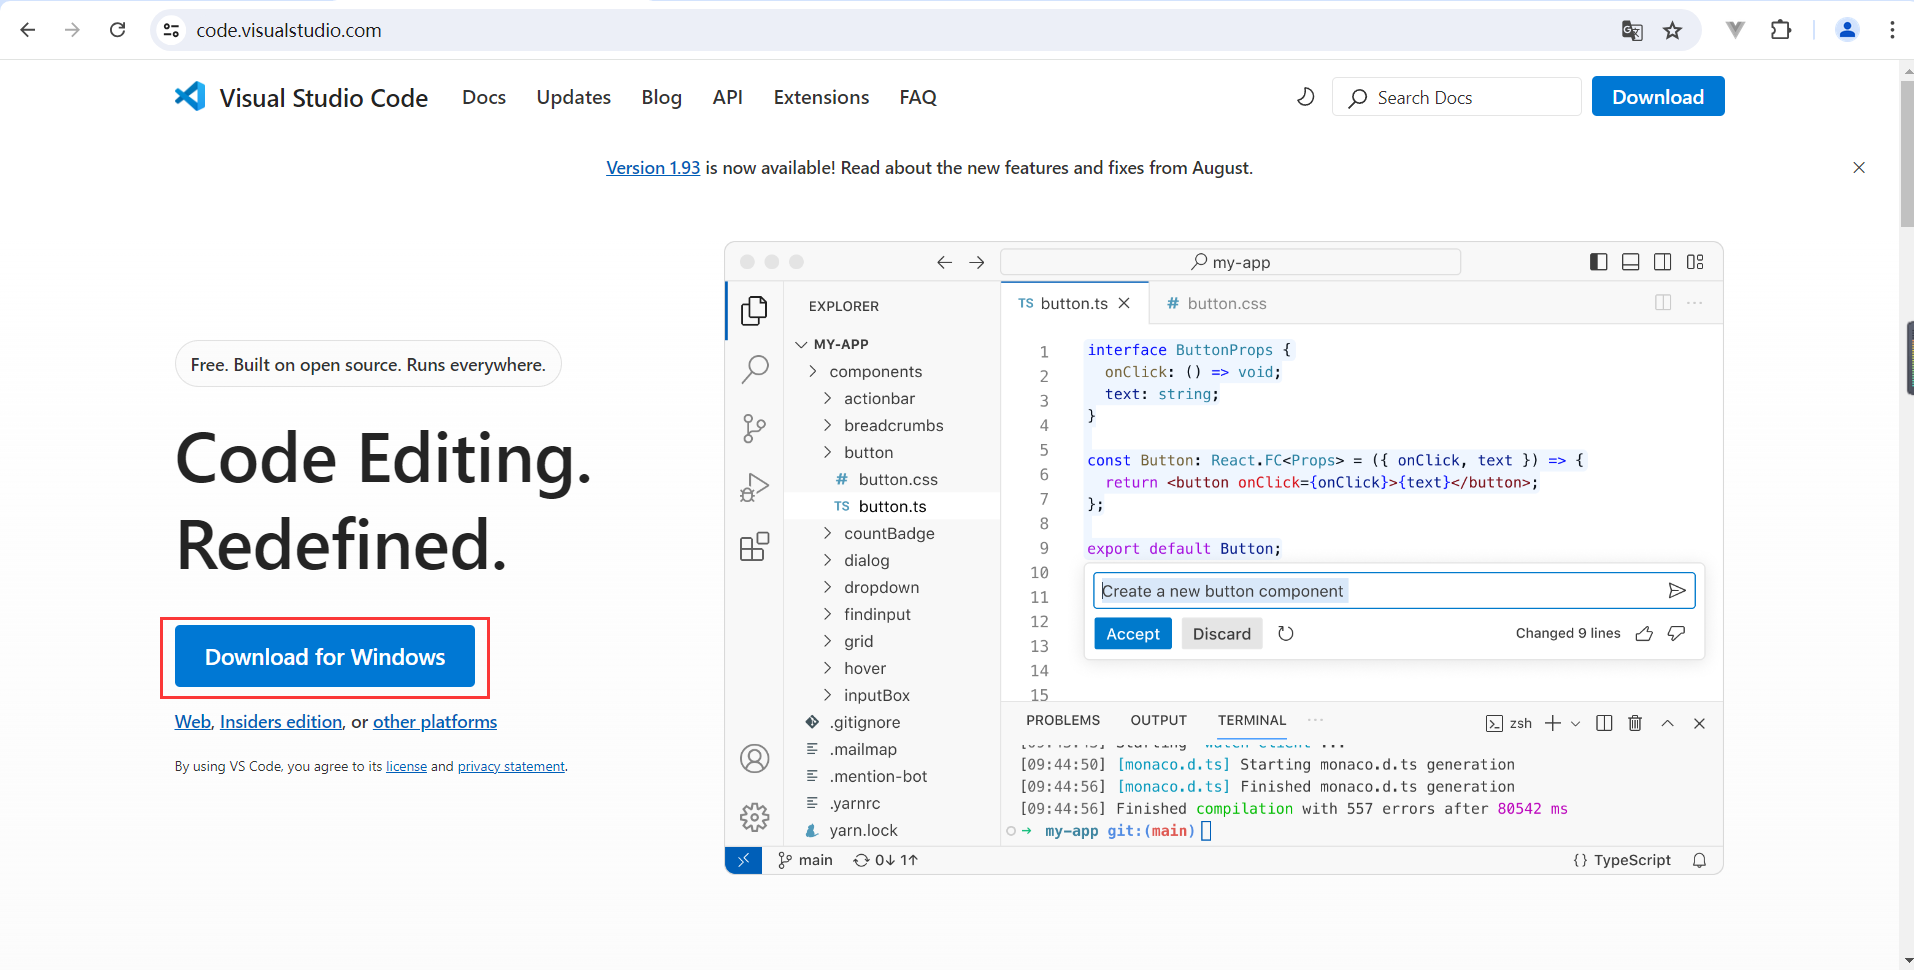The width and height of the screenshot is (1914, 970).
Task: Select the button.css editor tab
Action: pos(1216,303)
